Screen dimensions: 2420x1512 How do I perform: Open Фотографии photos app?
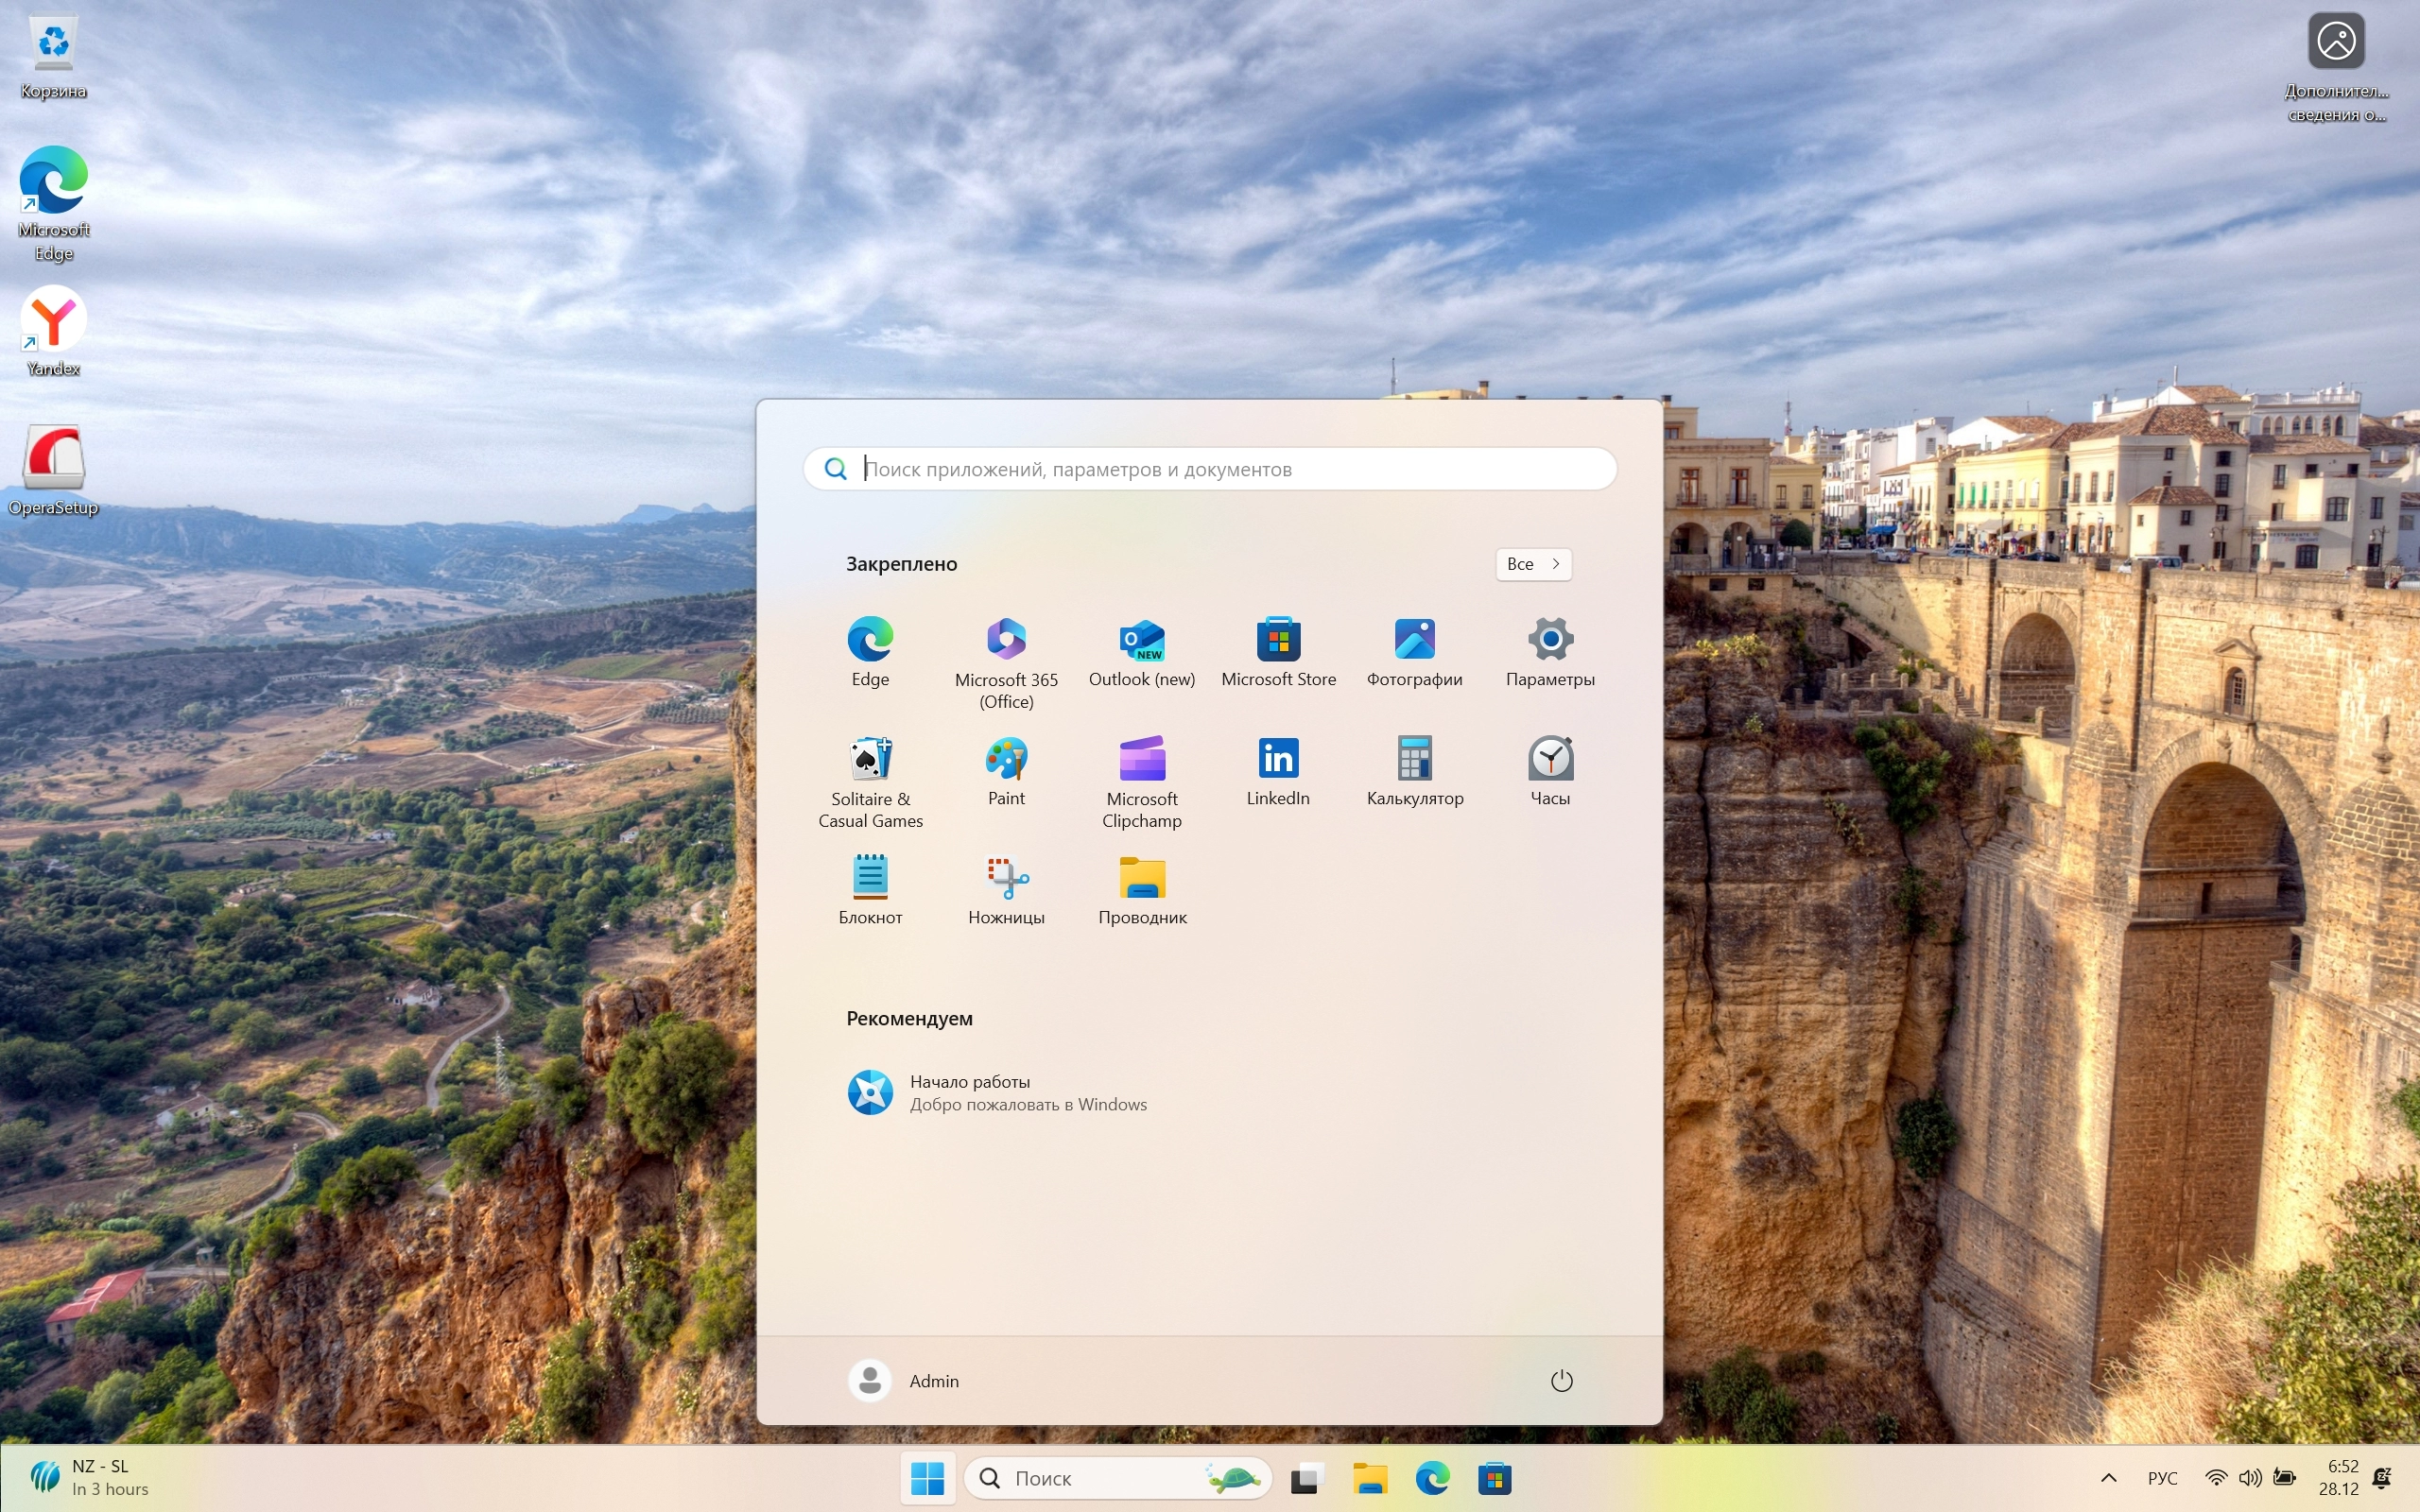tap(1414, 640)
